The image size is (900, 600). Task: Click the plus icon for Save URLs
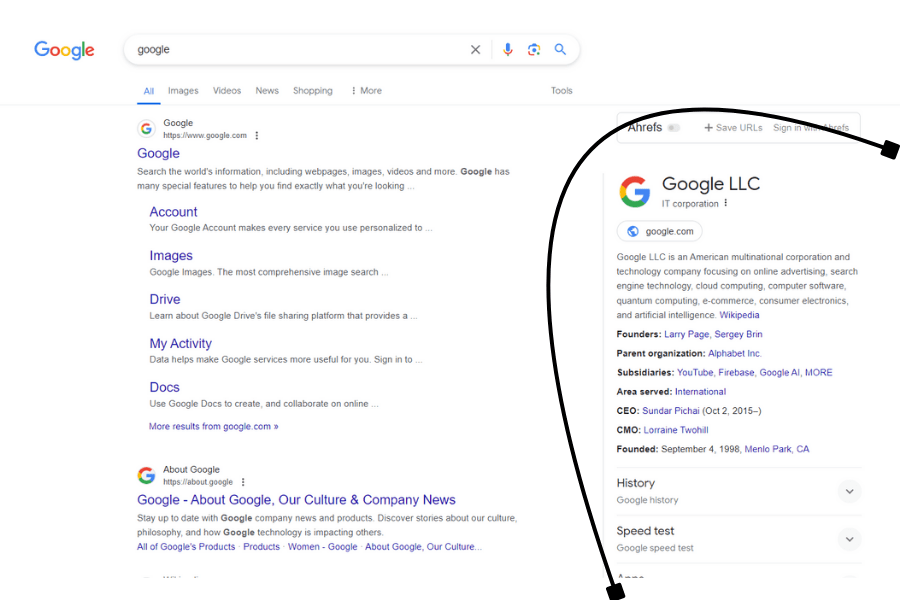tap(708, 127)
